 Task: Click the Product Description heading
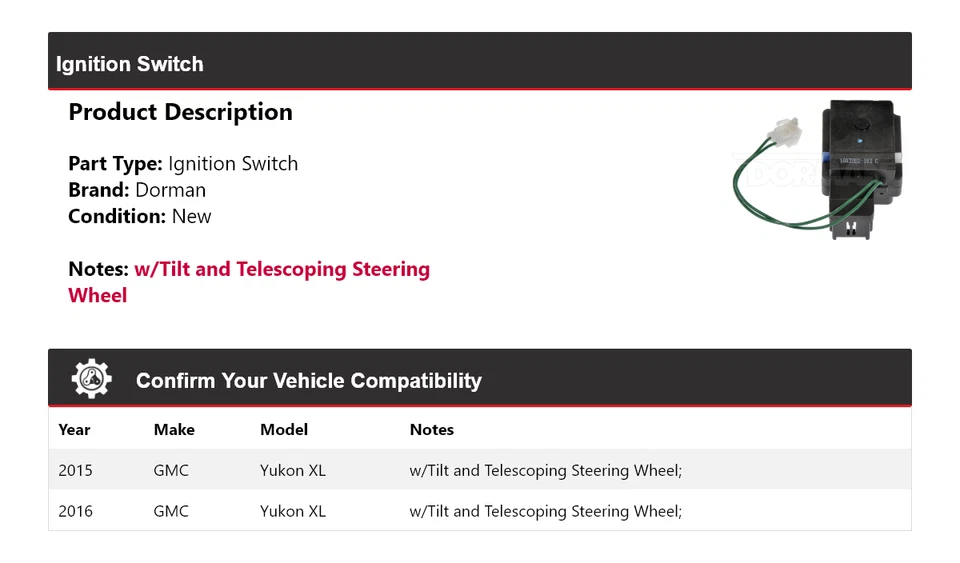click(180, 112)
